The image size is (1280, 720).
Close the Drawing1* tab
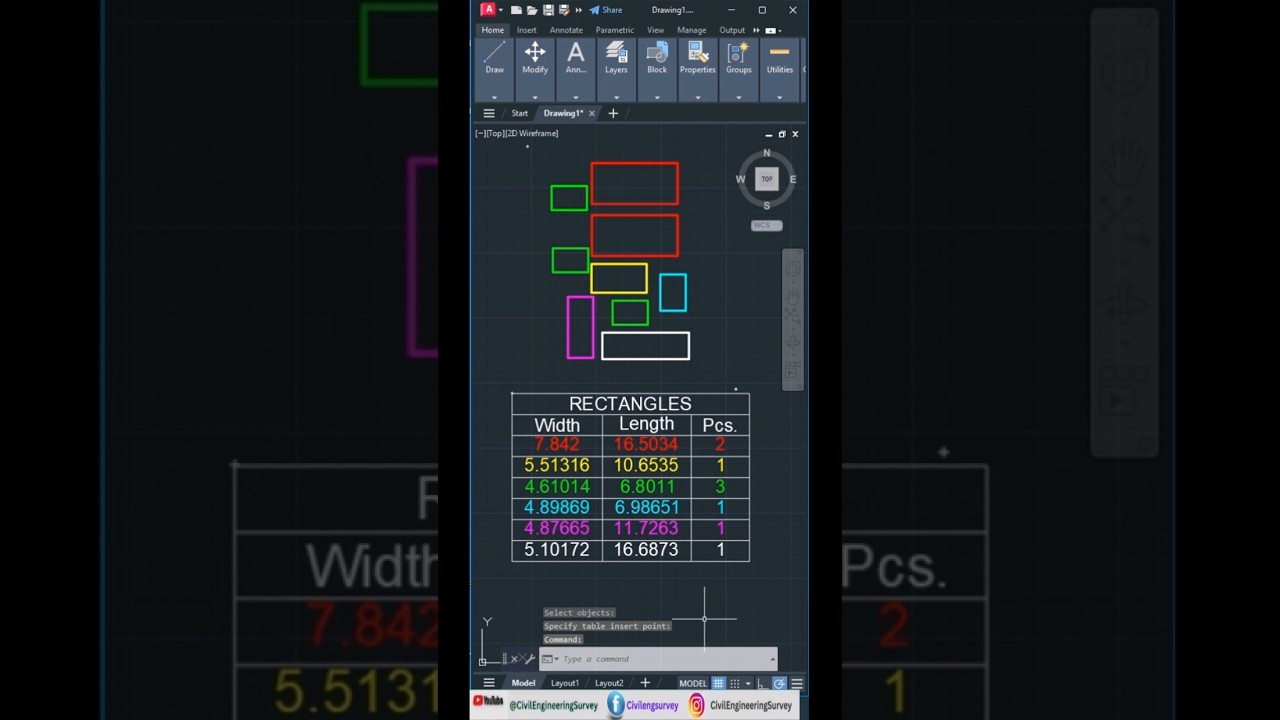tap(591, 113)
